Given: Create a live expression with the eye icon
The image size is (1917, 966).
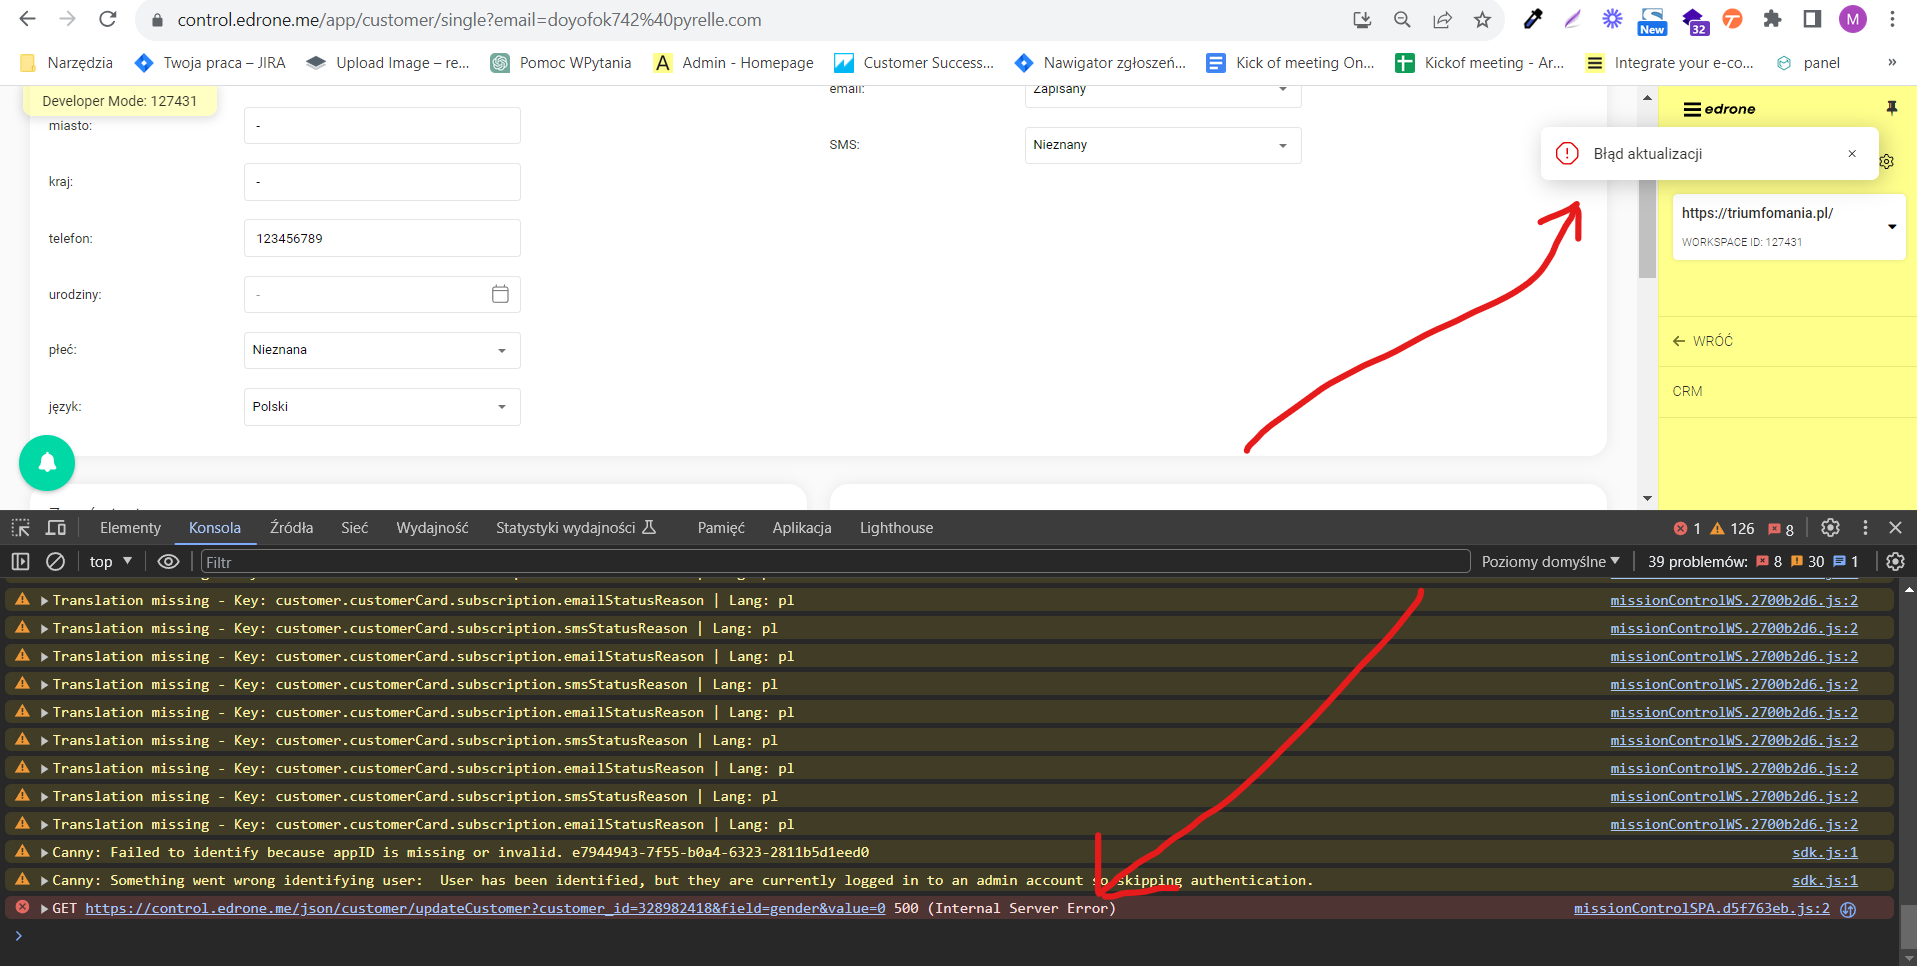Looking at the screenshot, I should point(168,562).
